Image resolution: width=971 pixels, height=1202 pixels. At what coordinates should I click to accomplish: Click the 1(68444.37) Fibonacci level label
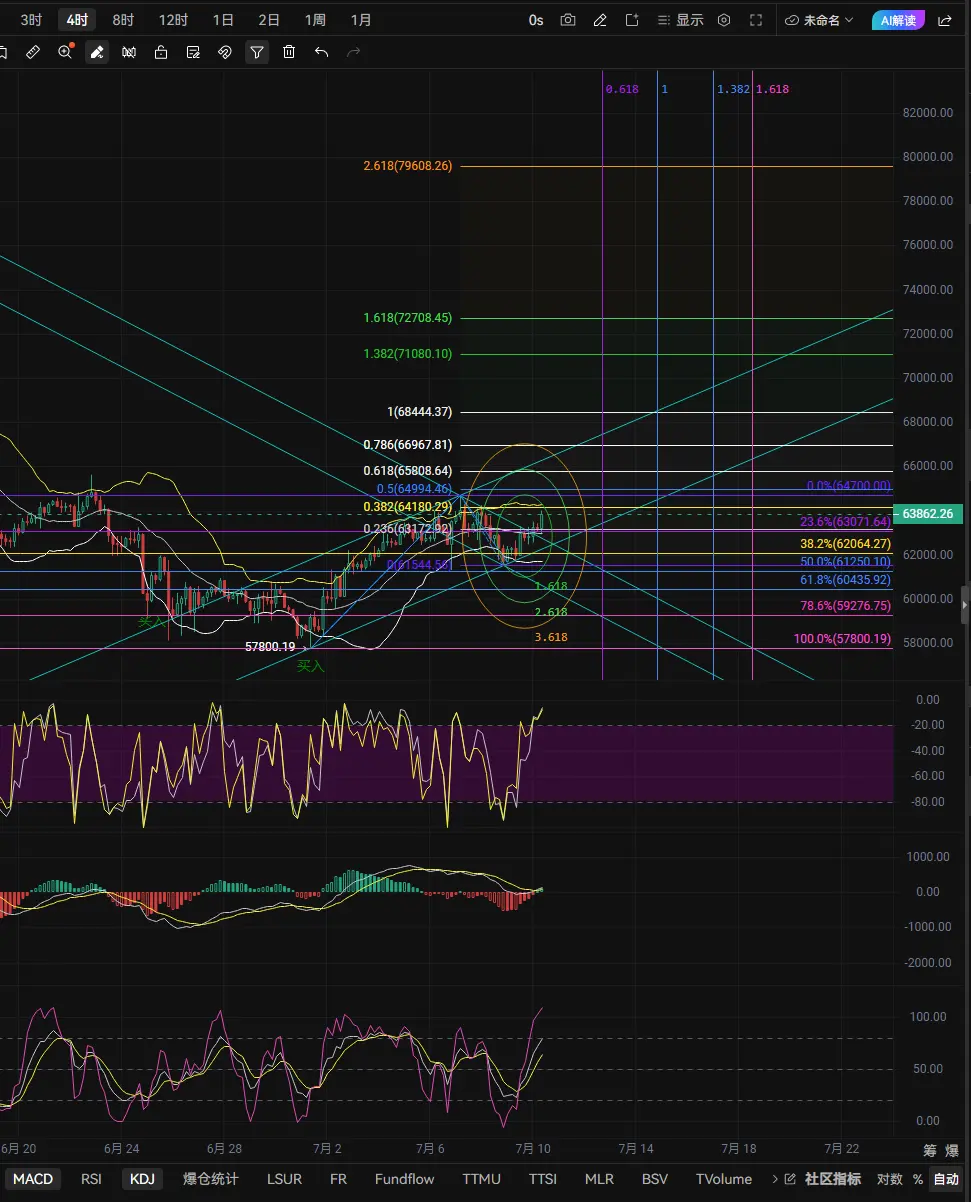pos(420,412)
